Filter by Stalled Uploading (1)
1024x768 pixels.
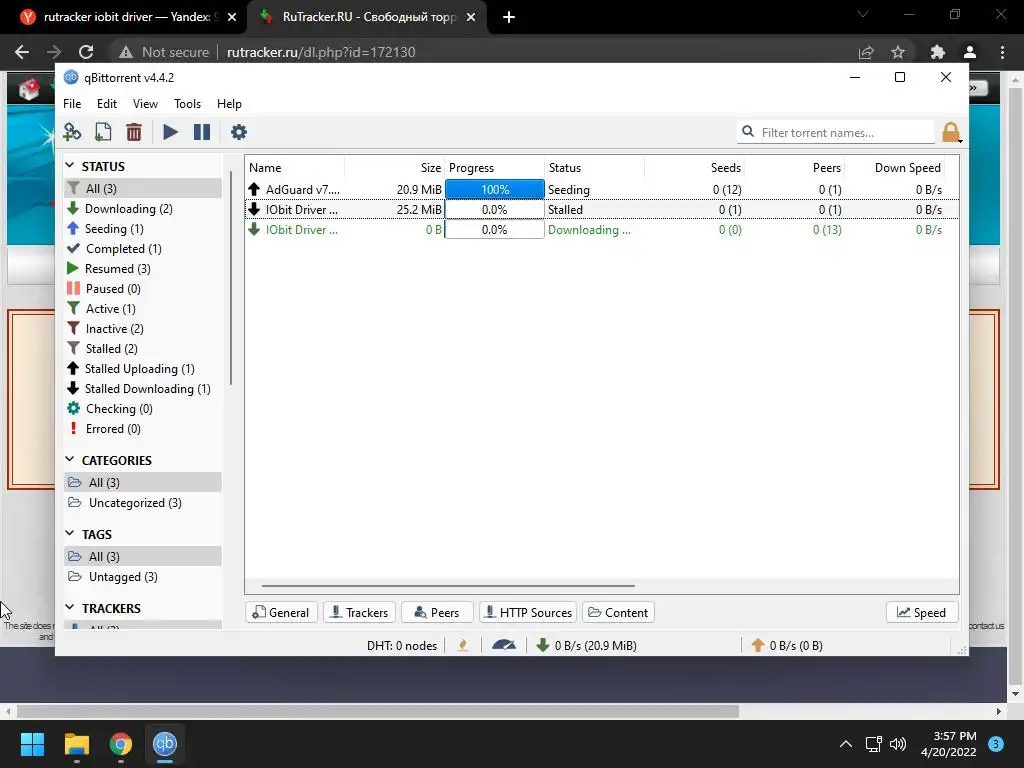tap(143, 369)
